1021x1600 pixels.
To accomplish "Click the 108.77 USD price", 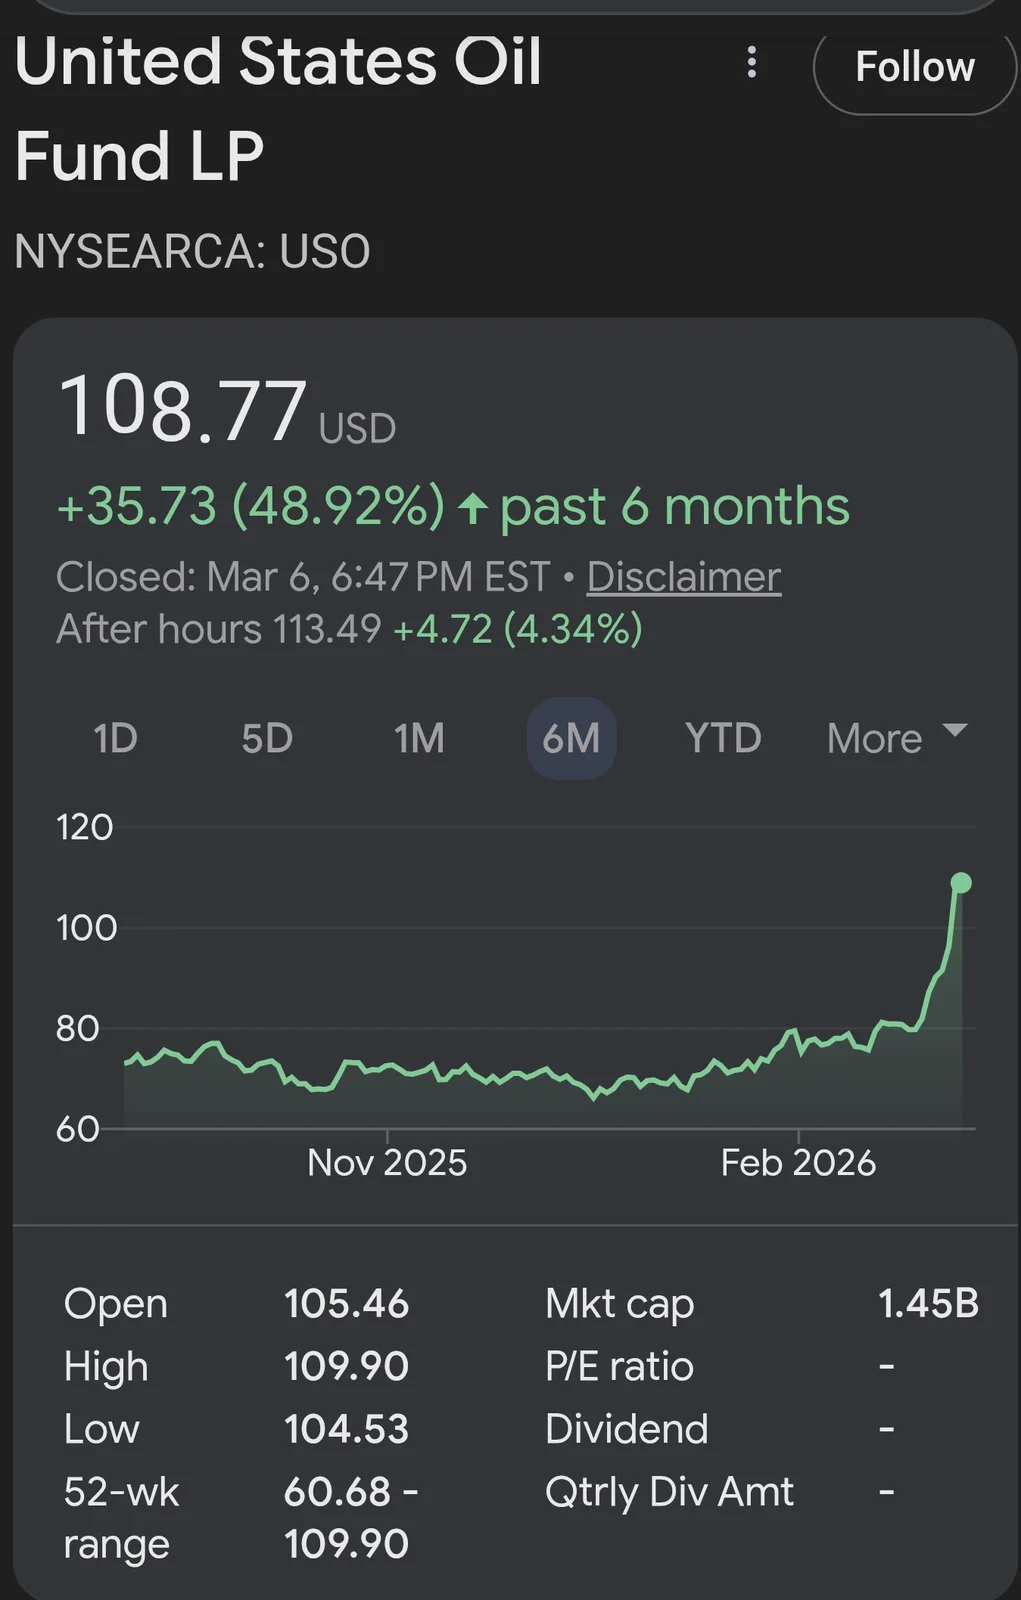I will (x=184, y=409).
